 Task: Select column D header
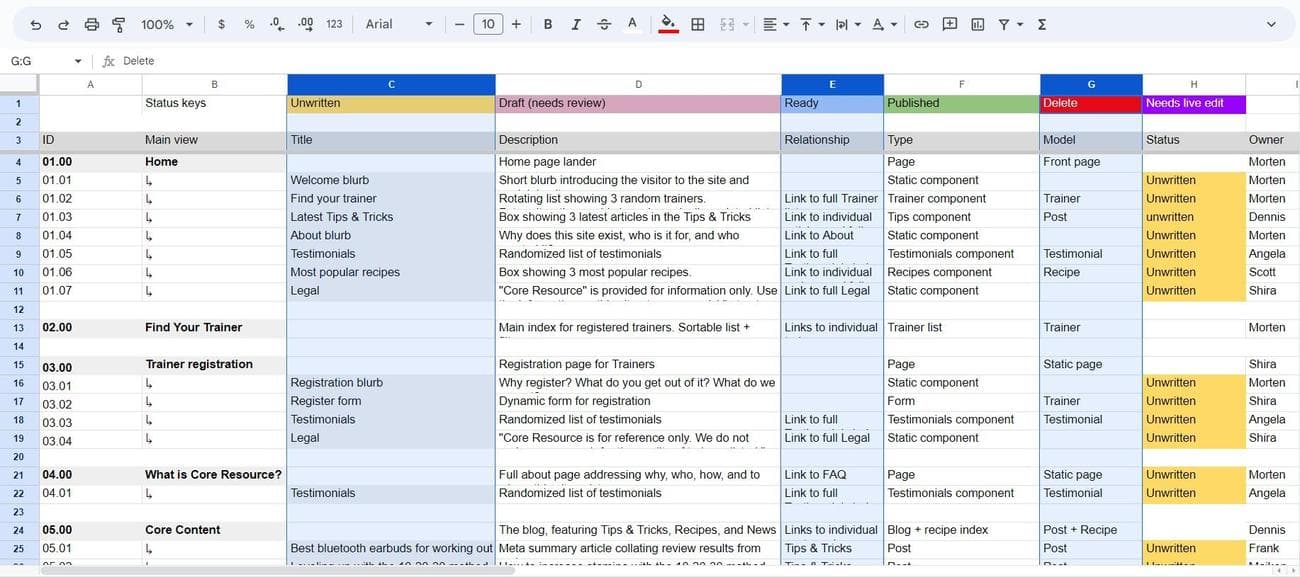pos(638,85)
